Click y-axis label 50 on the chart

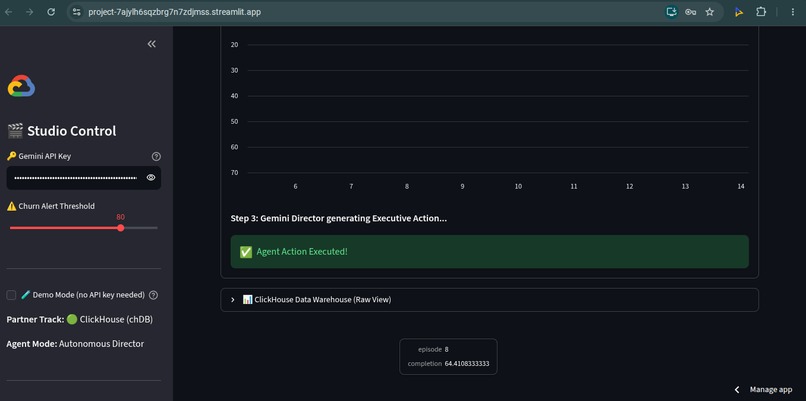(234, 121)
